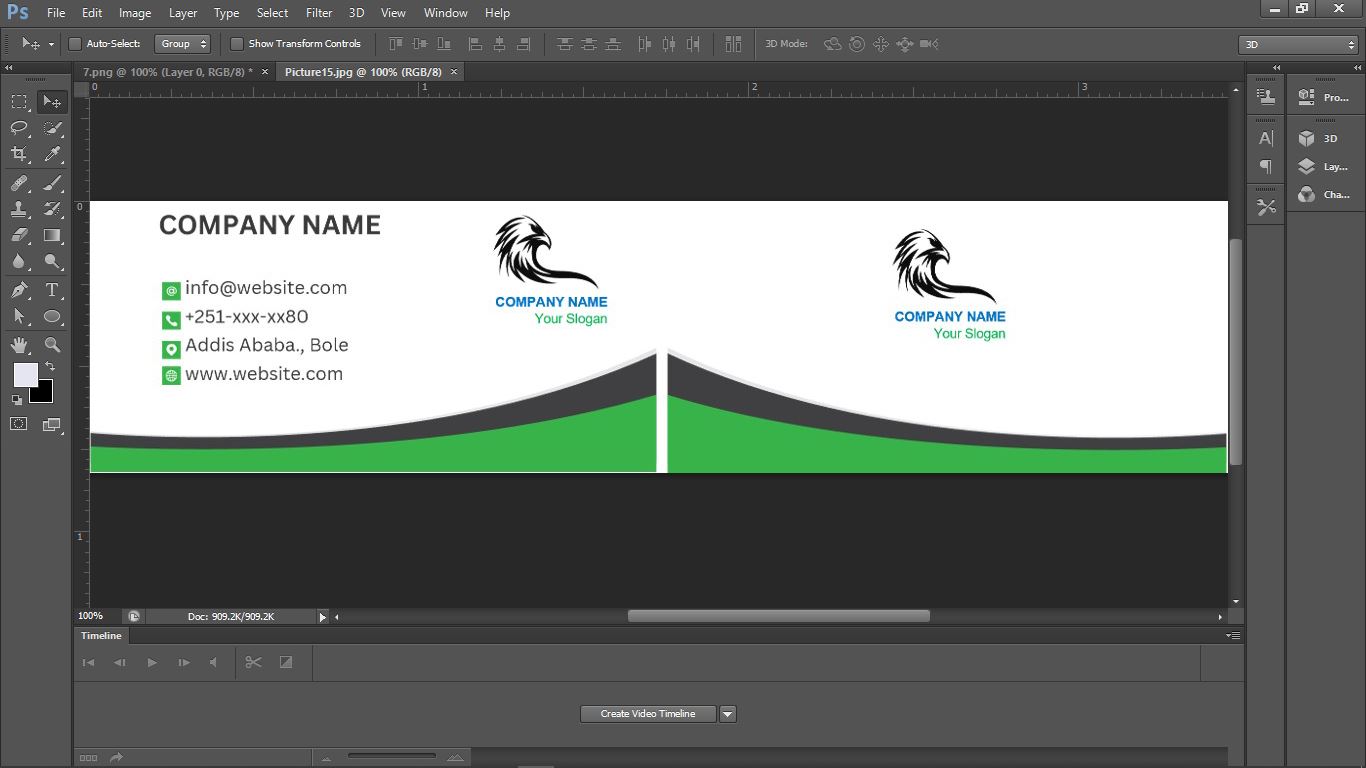
Task: Open the Tool Presets panel icon
Action: point(1266,207)
